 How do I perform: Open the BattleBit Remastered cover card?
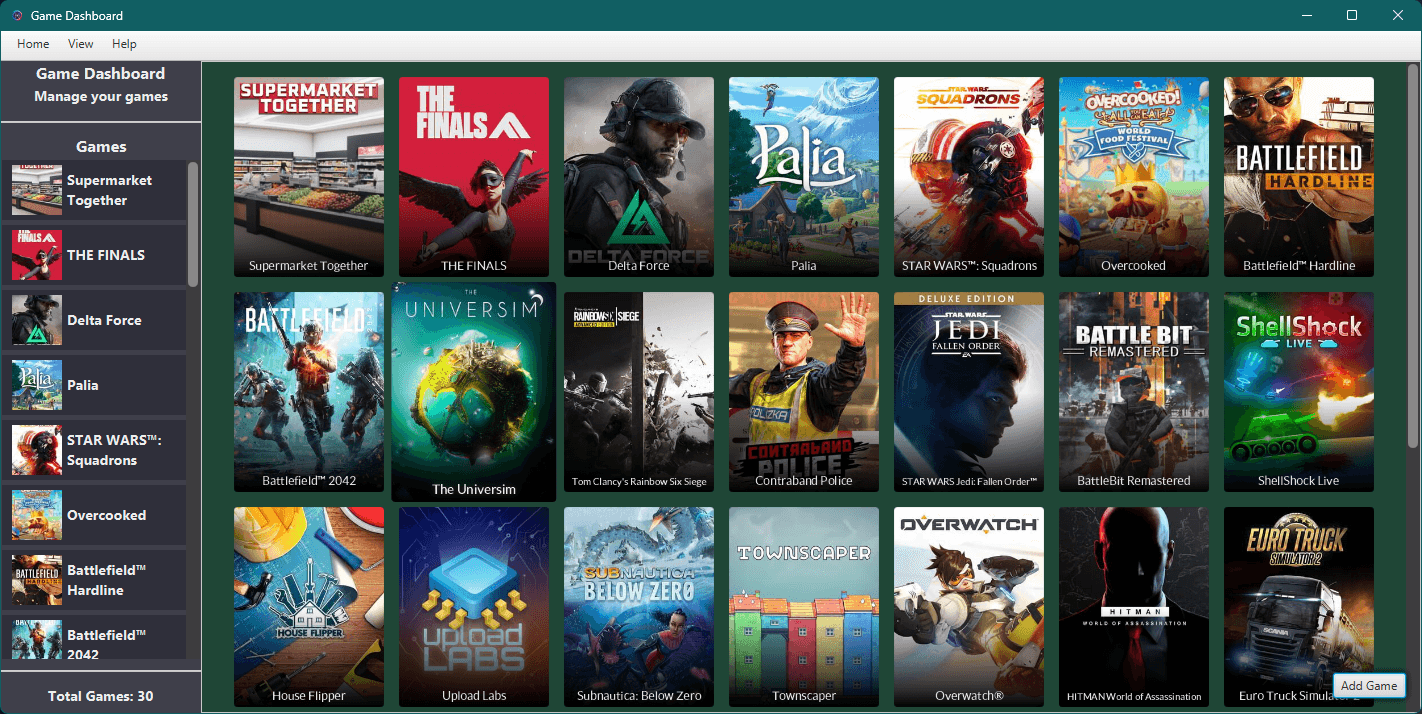pos(1134,392)
